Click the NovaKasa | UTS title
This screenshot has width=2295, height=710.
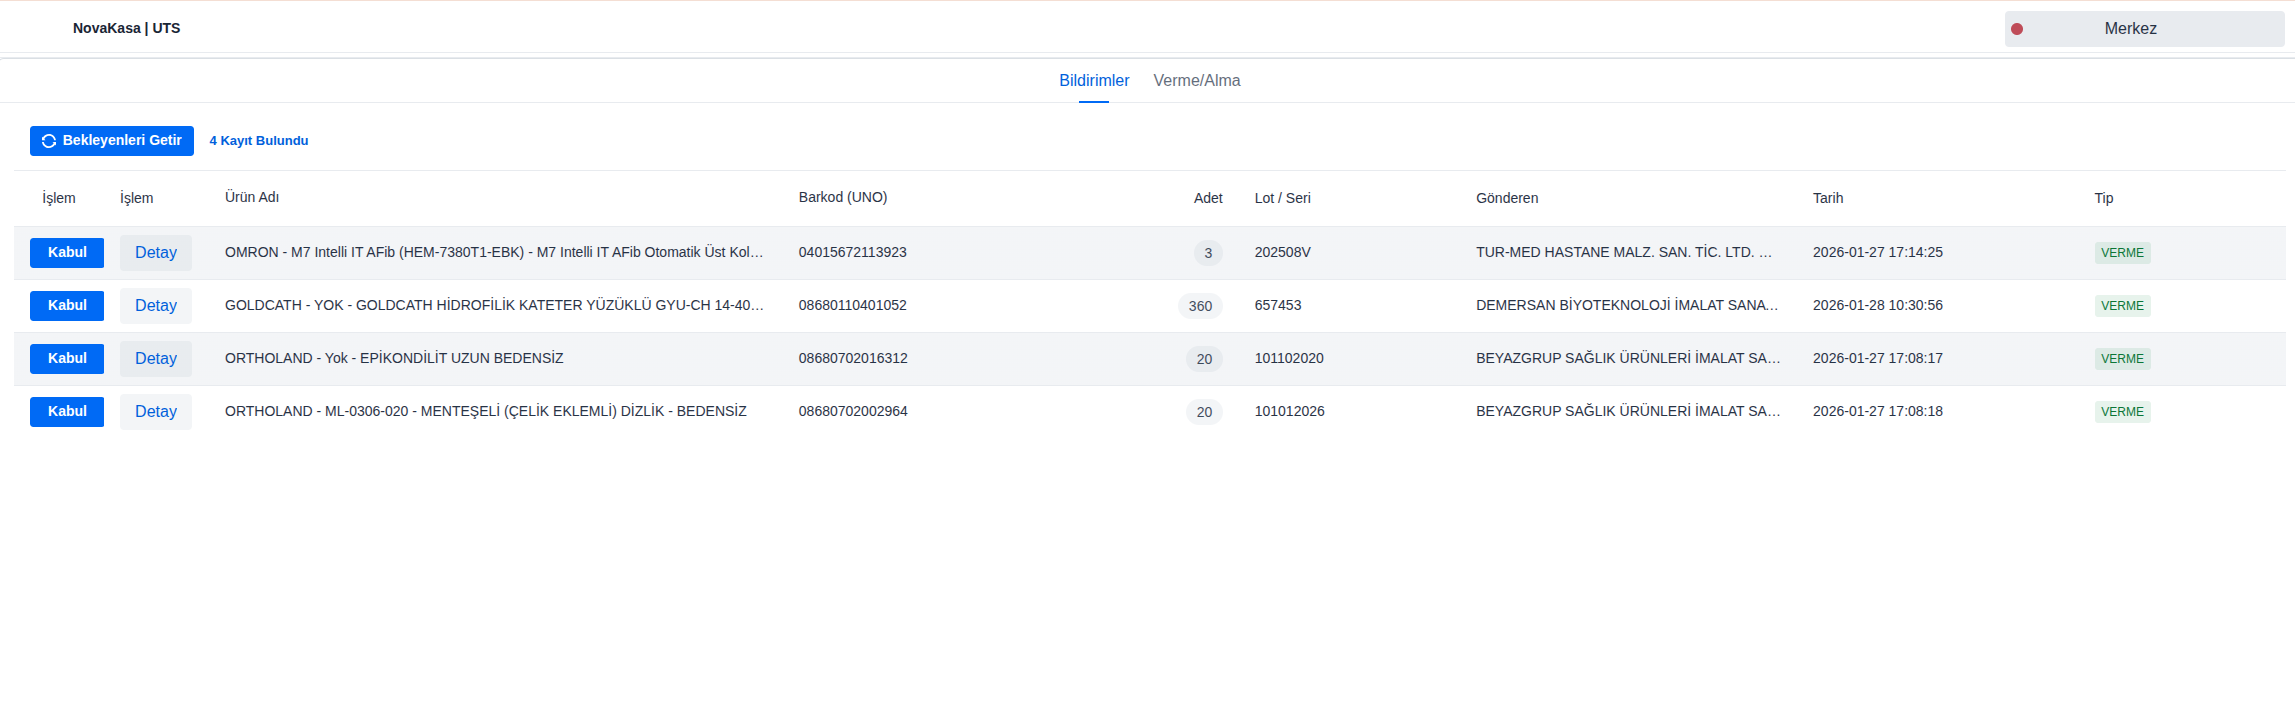[126, 29]
